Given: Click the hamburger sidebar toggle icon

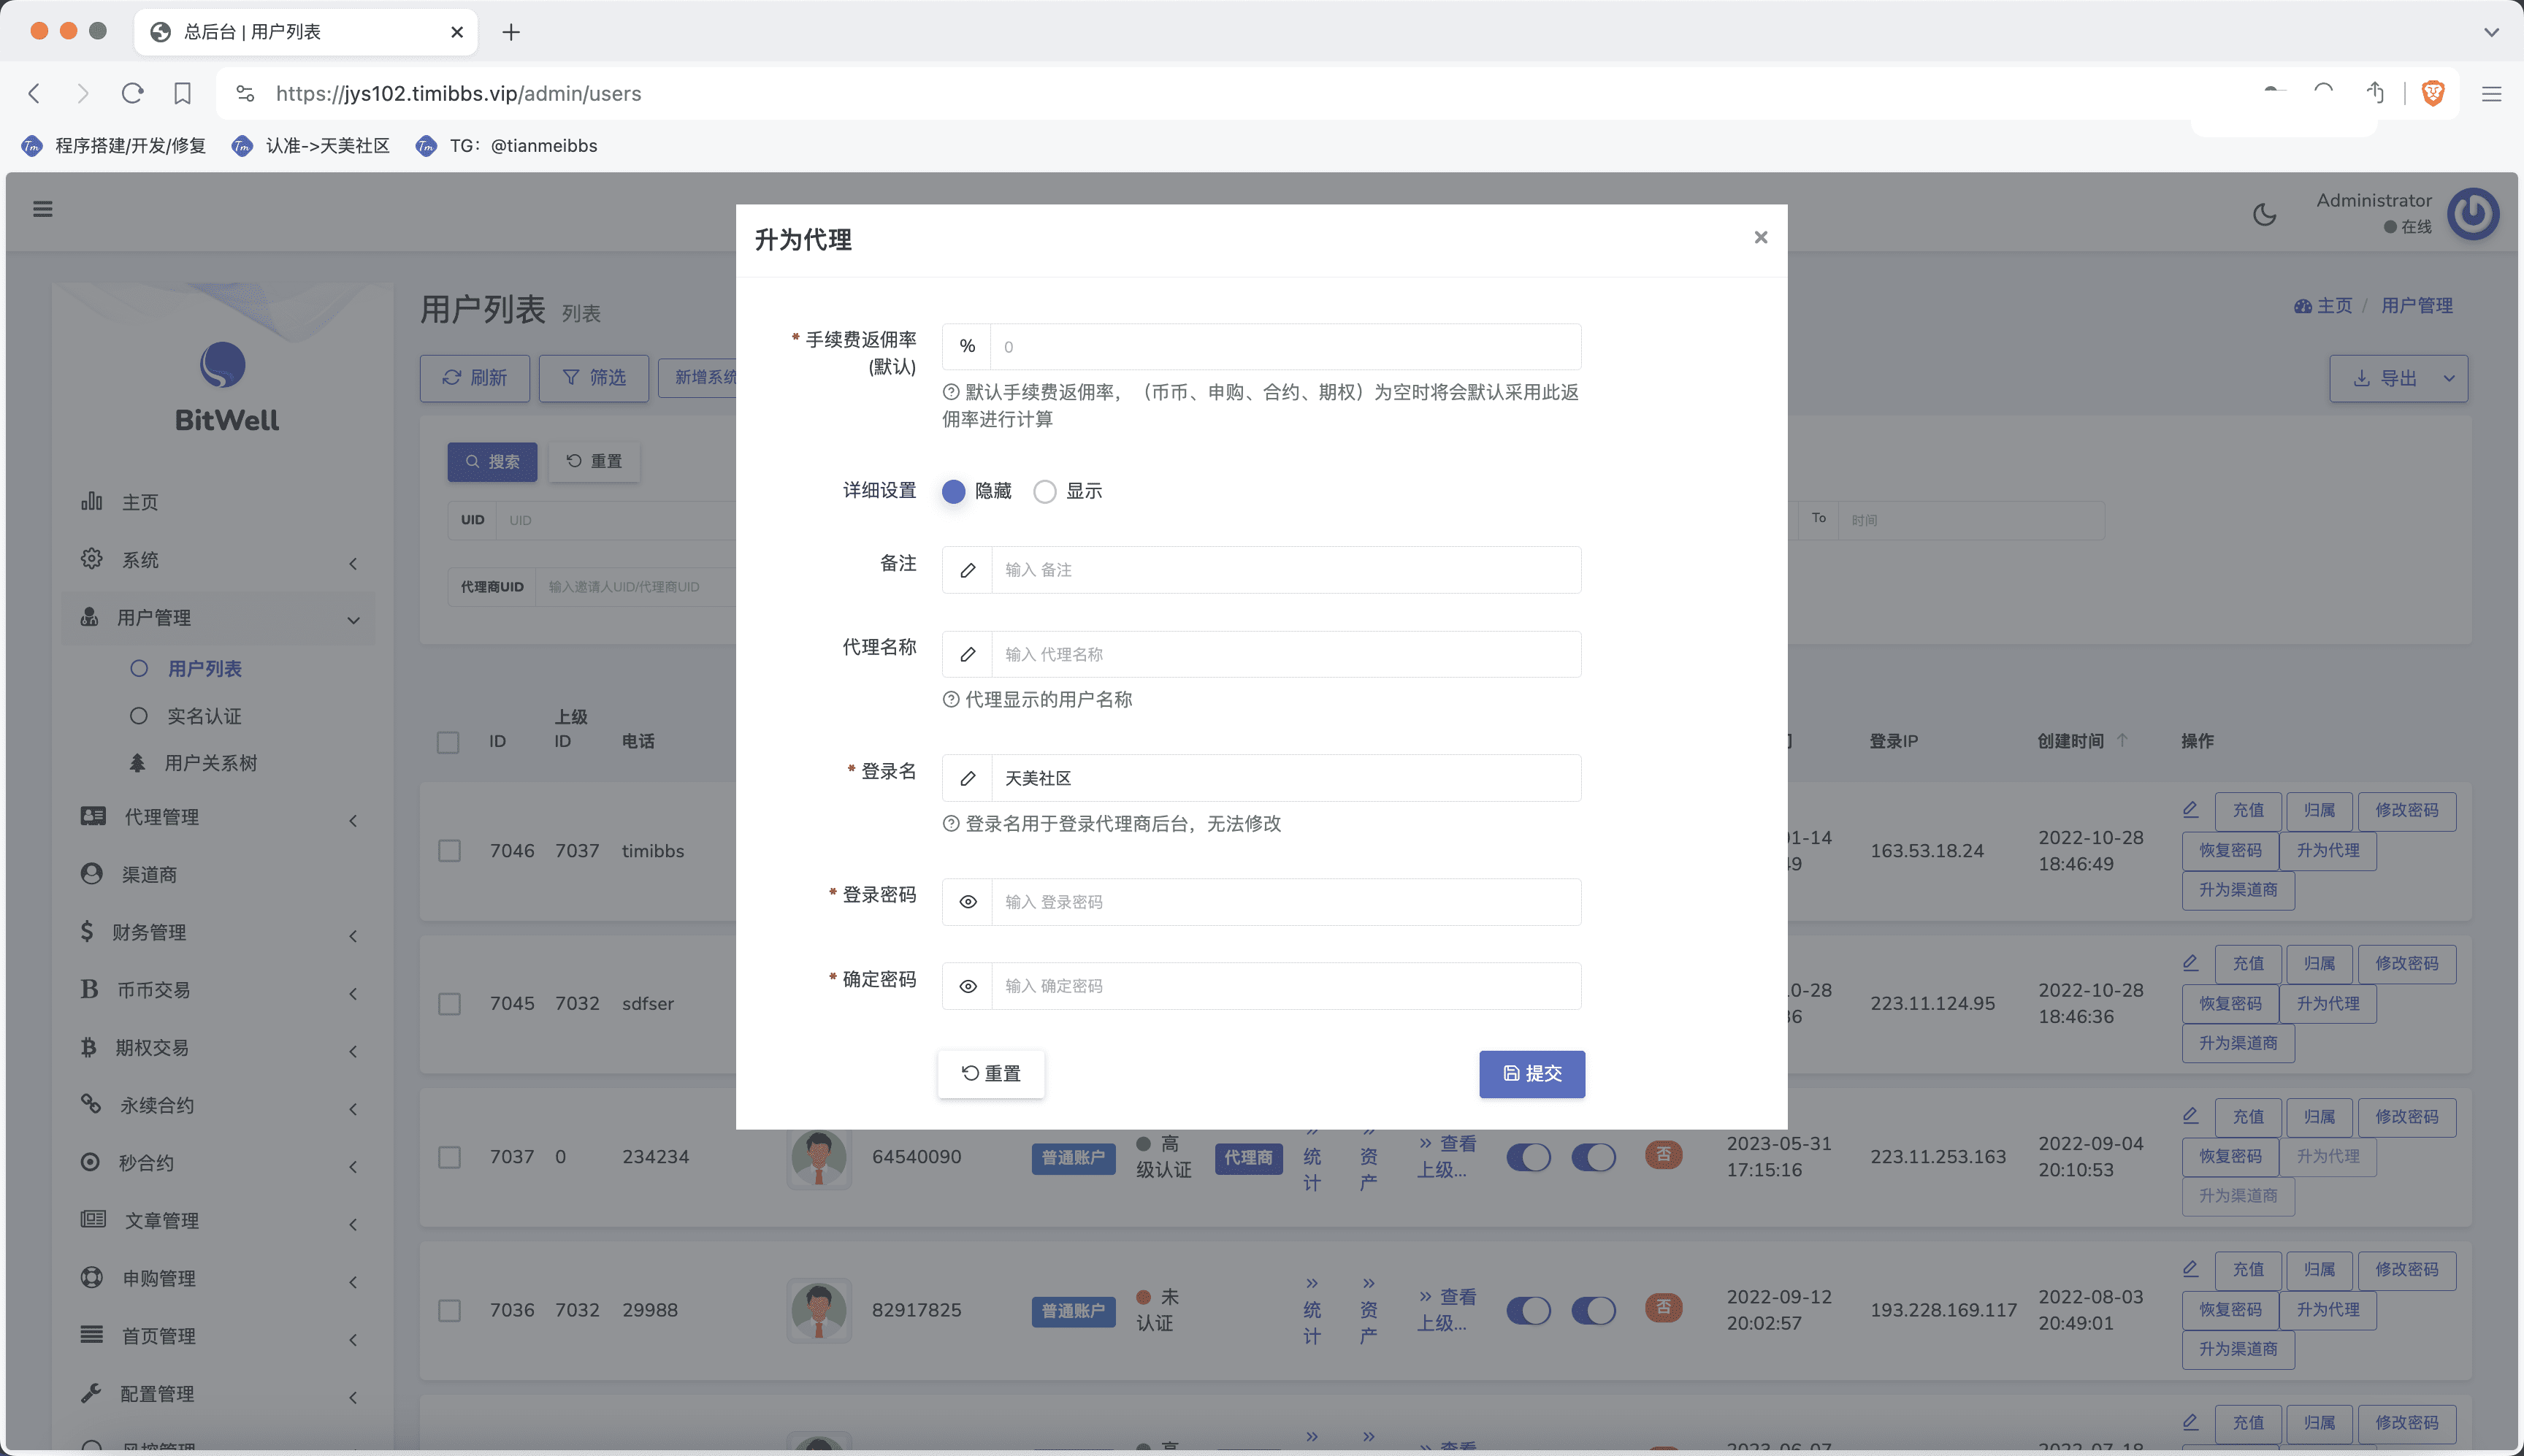Looking at the screenshot, I should click(x=43, y=209).
